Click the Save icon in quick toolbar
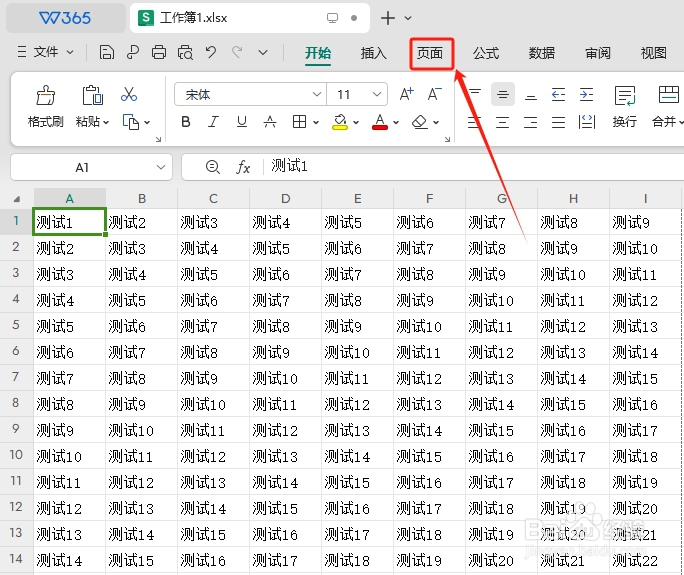The height and width of the screenshot is (575, 684). (106, 52)
